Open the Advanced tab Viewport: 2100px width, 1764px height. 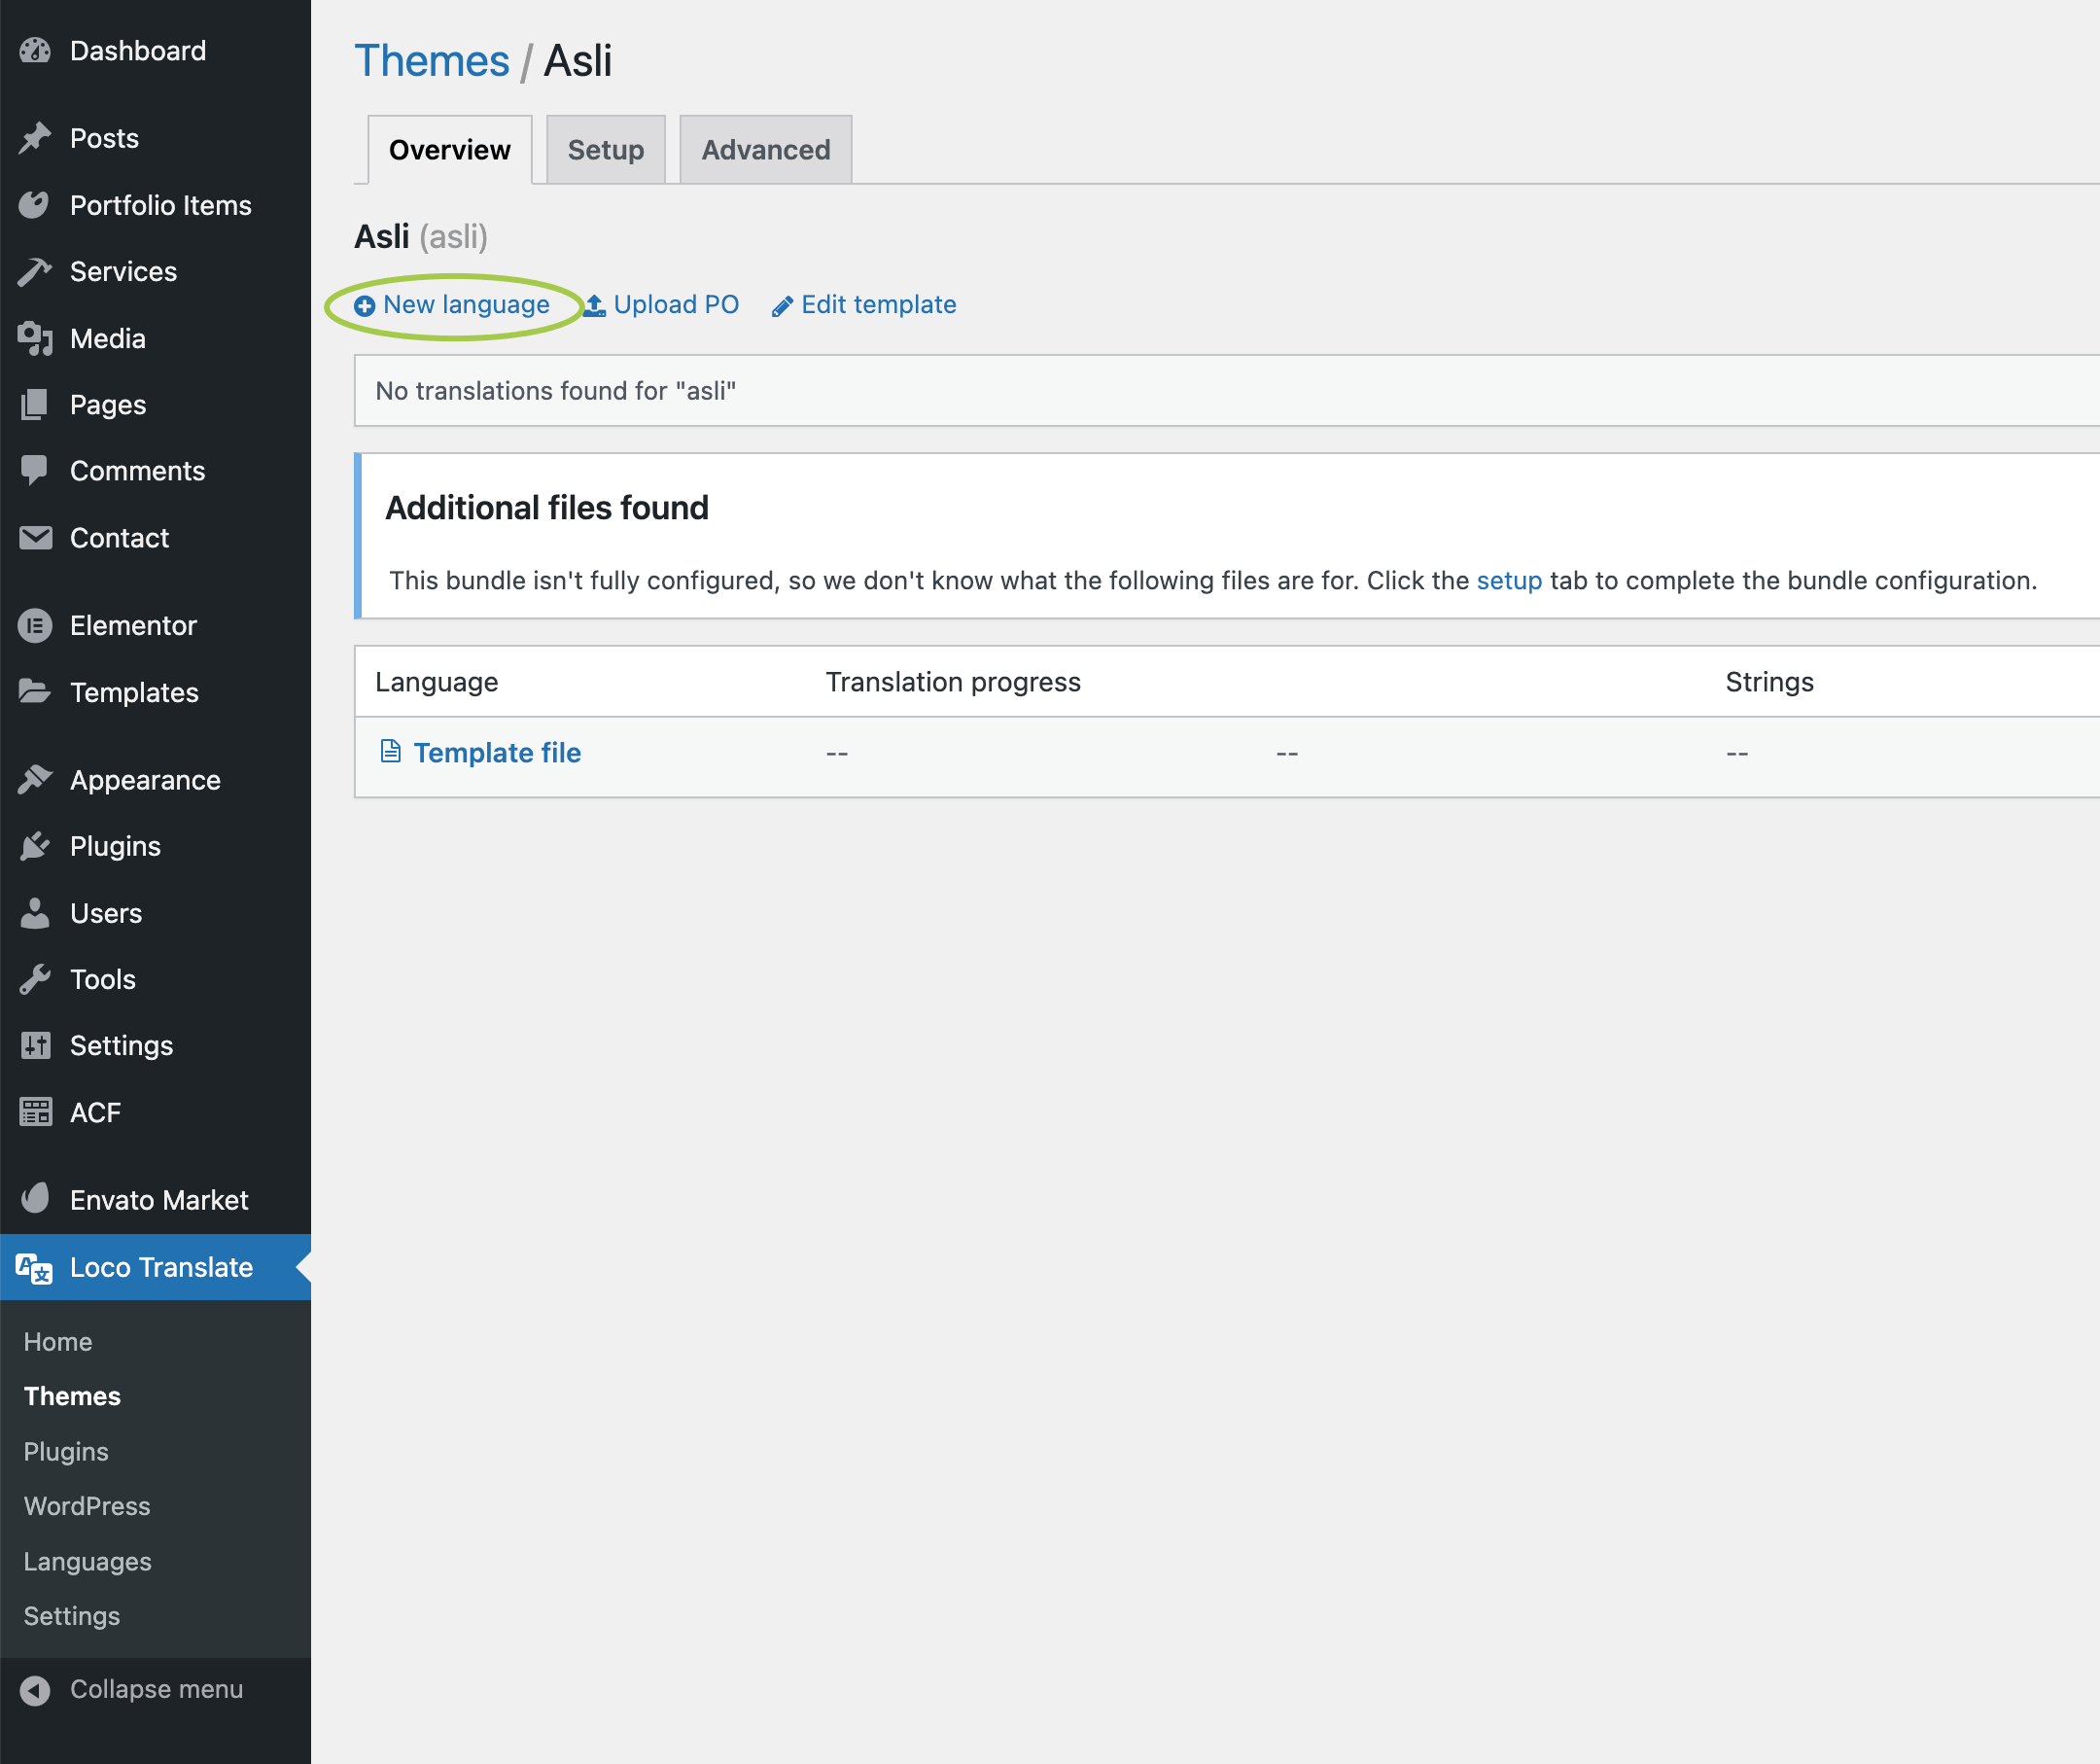tap(765, 150)
